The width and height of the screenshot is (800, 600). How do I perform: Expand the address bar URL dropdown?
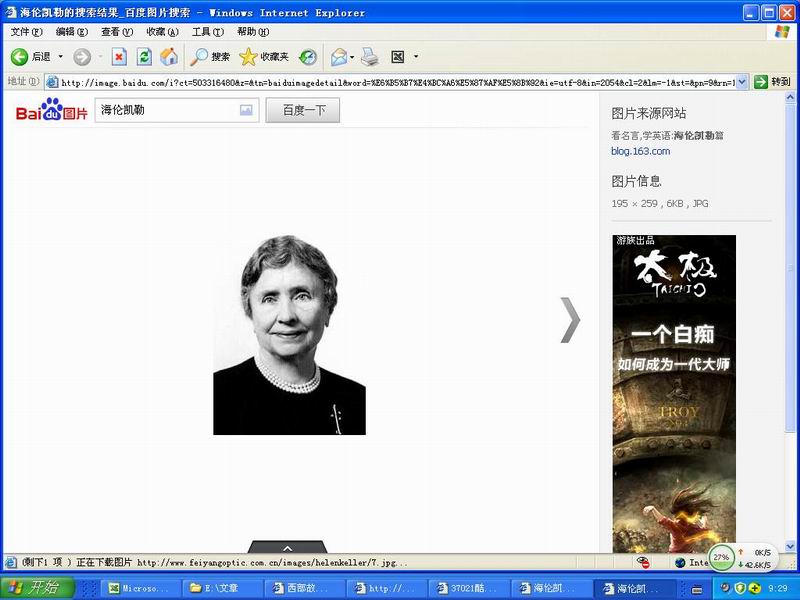[741, 82]
